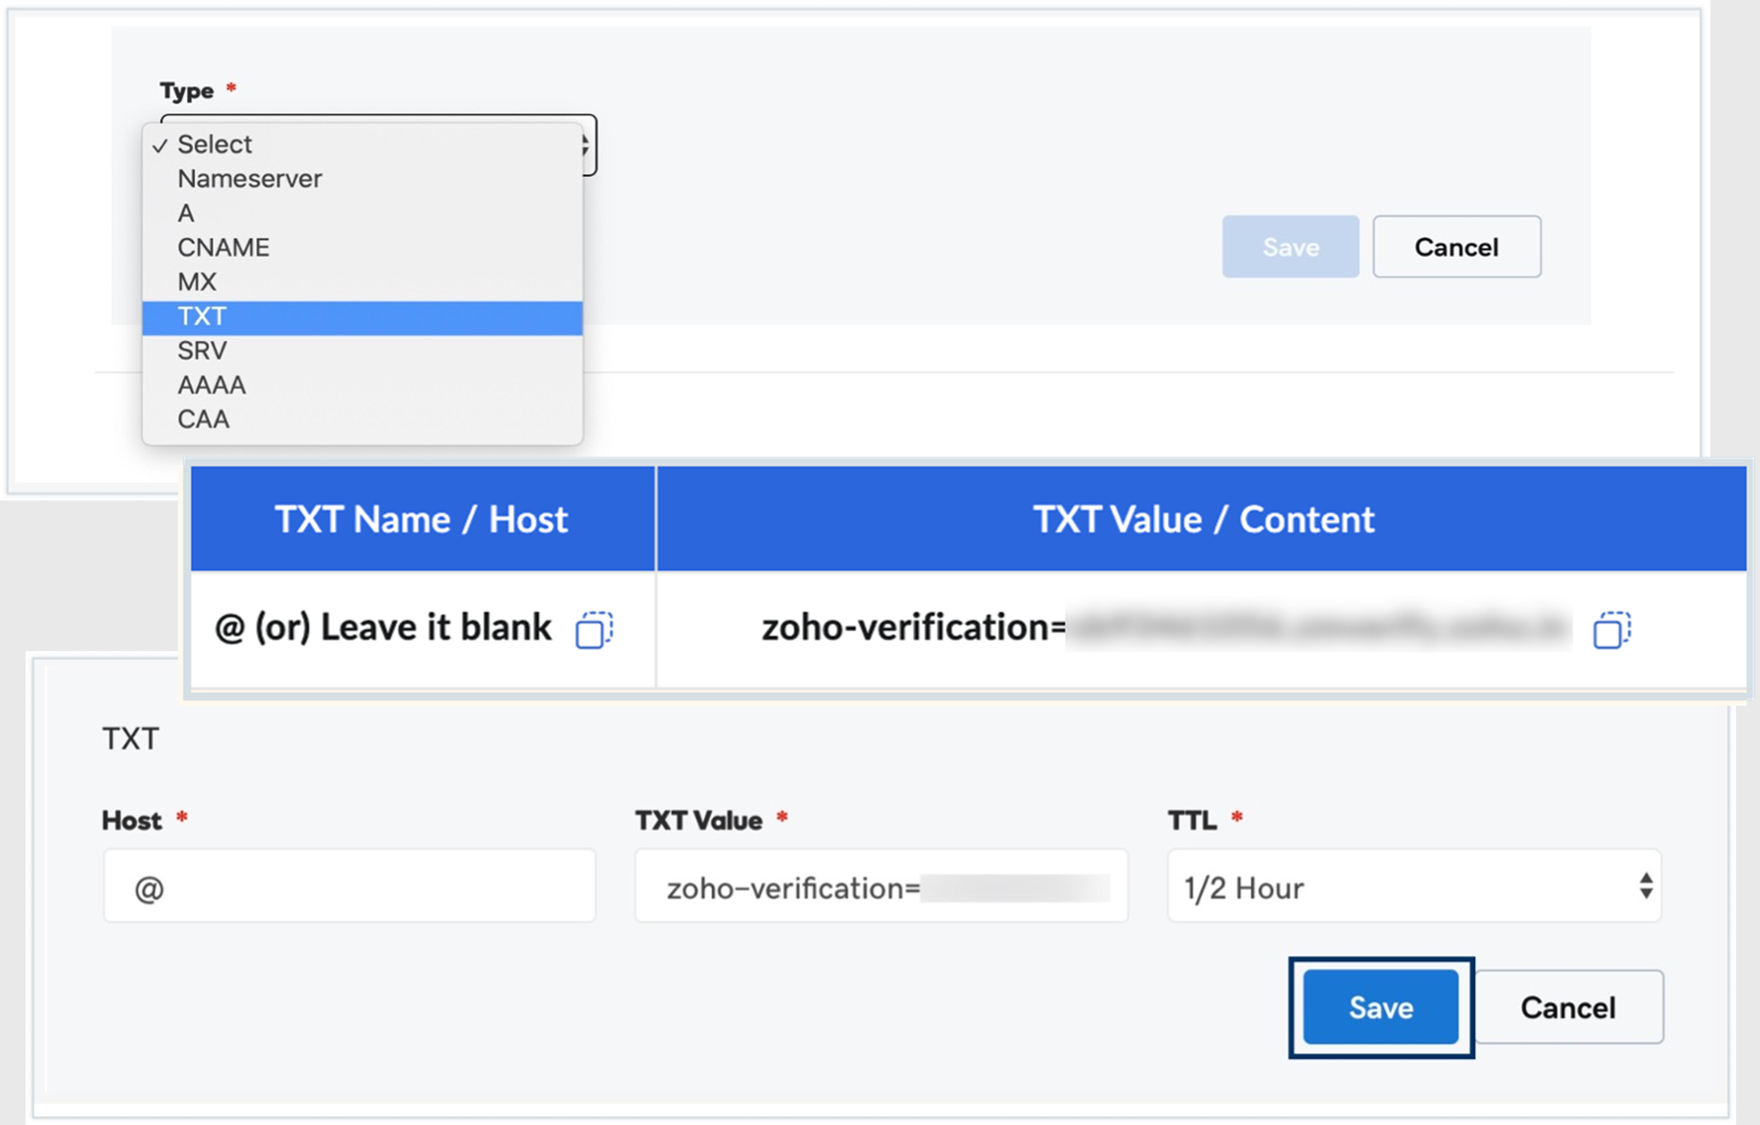The image size is (1760, 1125).
Task: Click the TXT Name / Host header
Action: click(x=422, y=519)
